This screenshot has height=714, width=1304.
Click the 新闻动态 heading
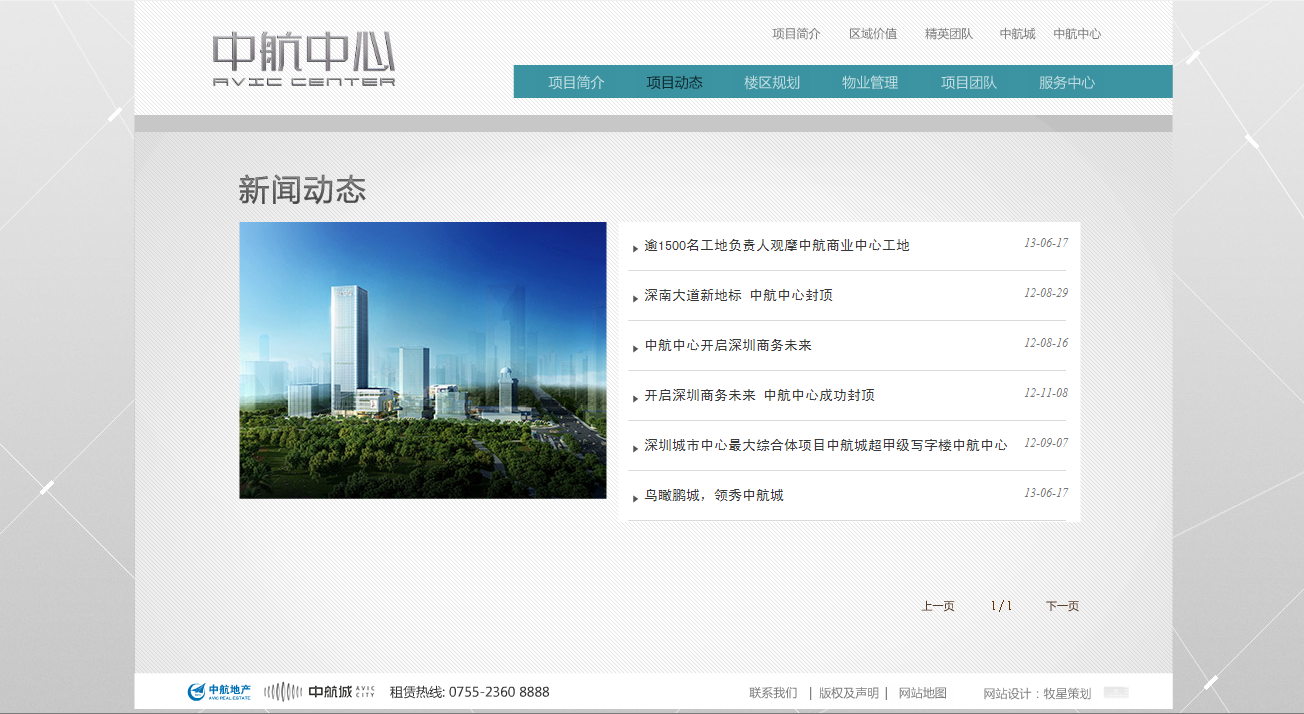[x=302, y=190]
